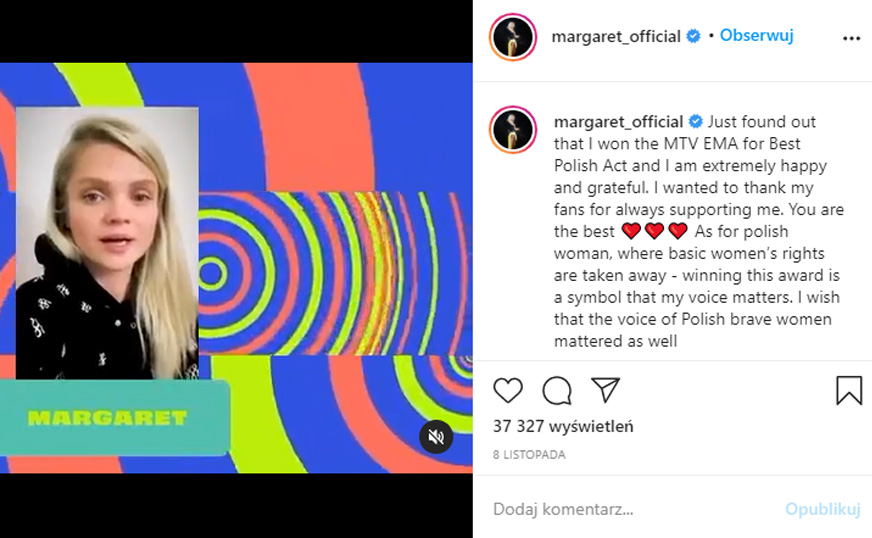This screenshot has height=538, width=872.
Task: Like the post with the heart icon
Action: [x=508, y=390]
